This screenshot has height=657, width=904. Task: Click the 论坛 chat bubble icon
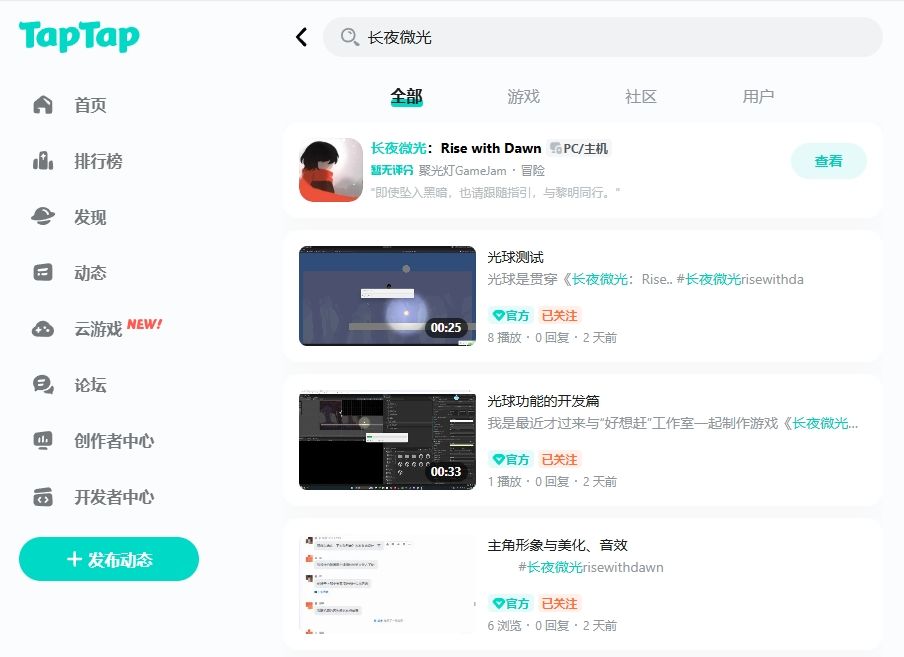tap(43, 384)
